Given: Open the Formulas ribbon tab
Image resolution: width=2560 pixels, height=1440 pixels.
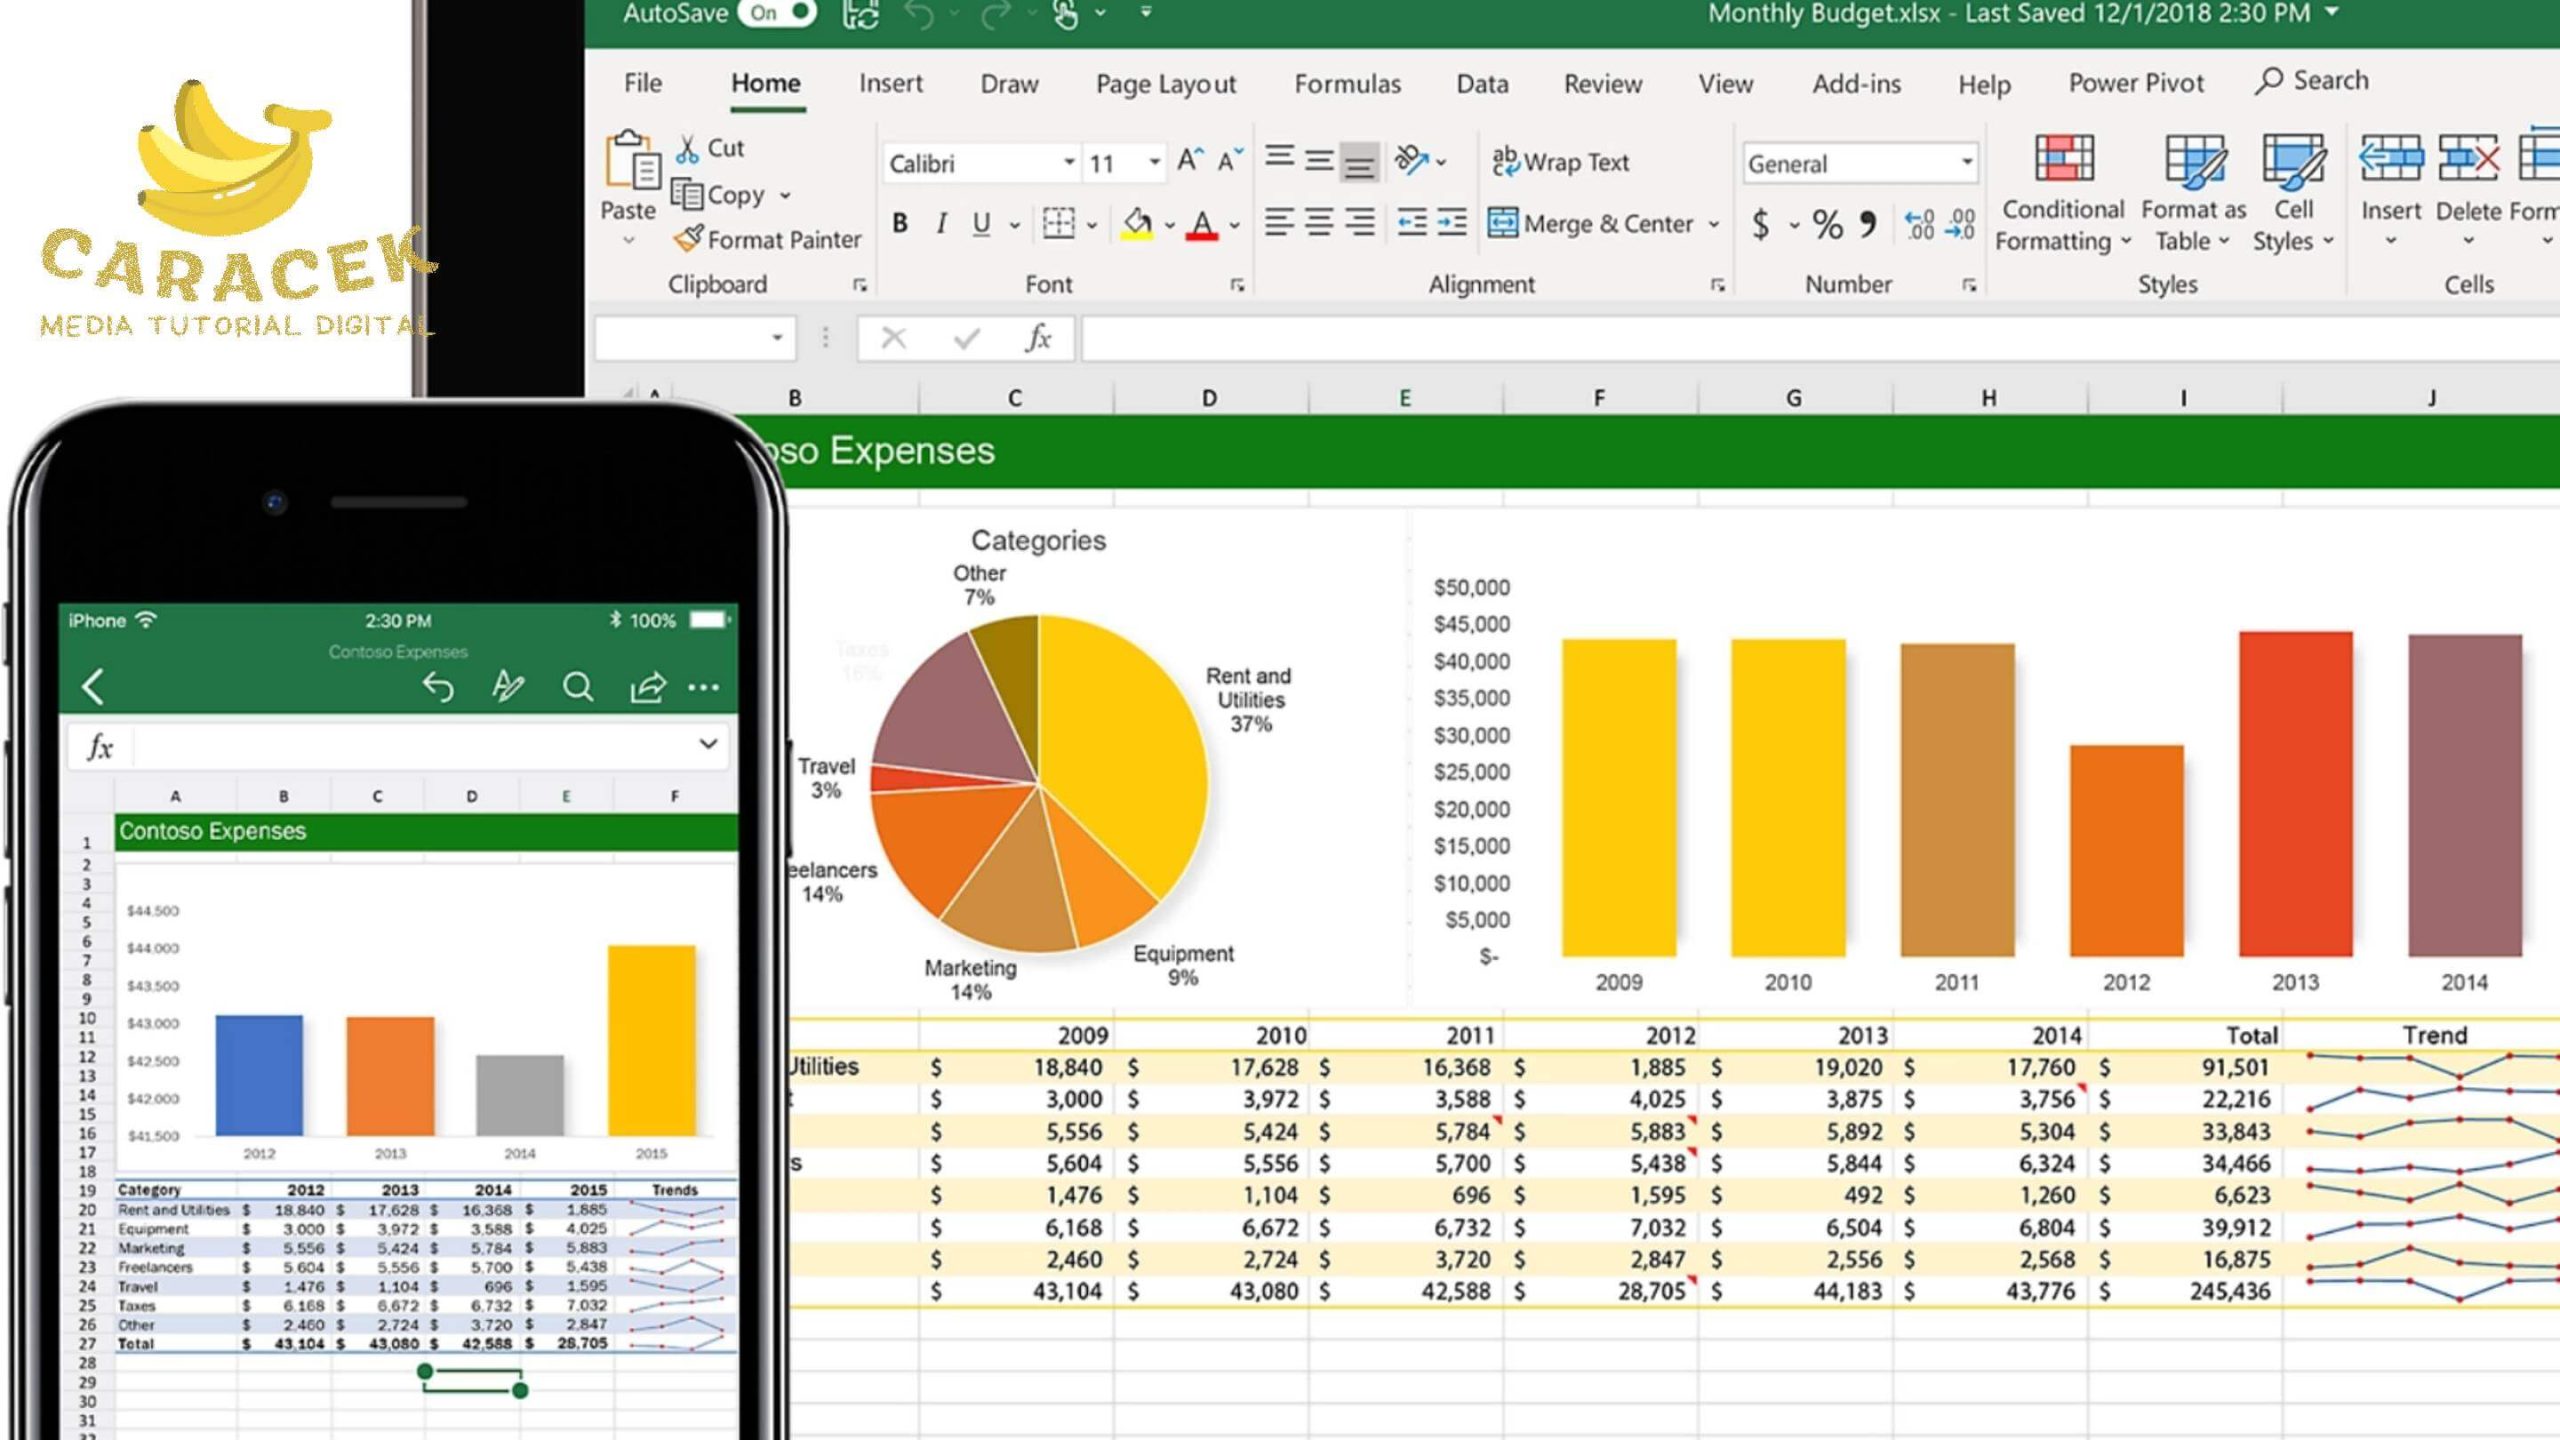Looking at the screenshot, I should click(x=1346, y=83).
